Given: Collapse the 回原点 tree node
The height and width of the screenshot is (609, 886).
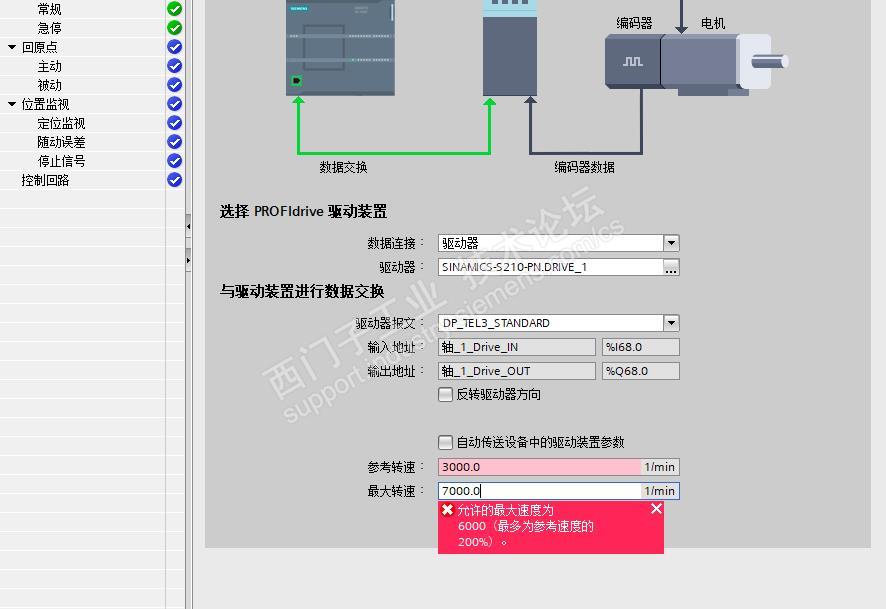Looking at the screenshot, I should [x=12, y=47].
